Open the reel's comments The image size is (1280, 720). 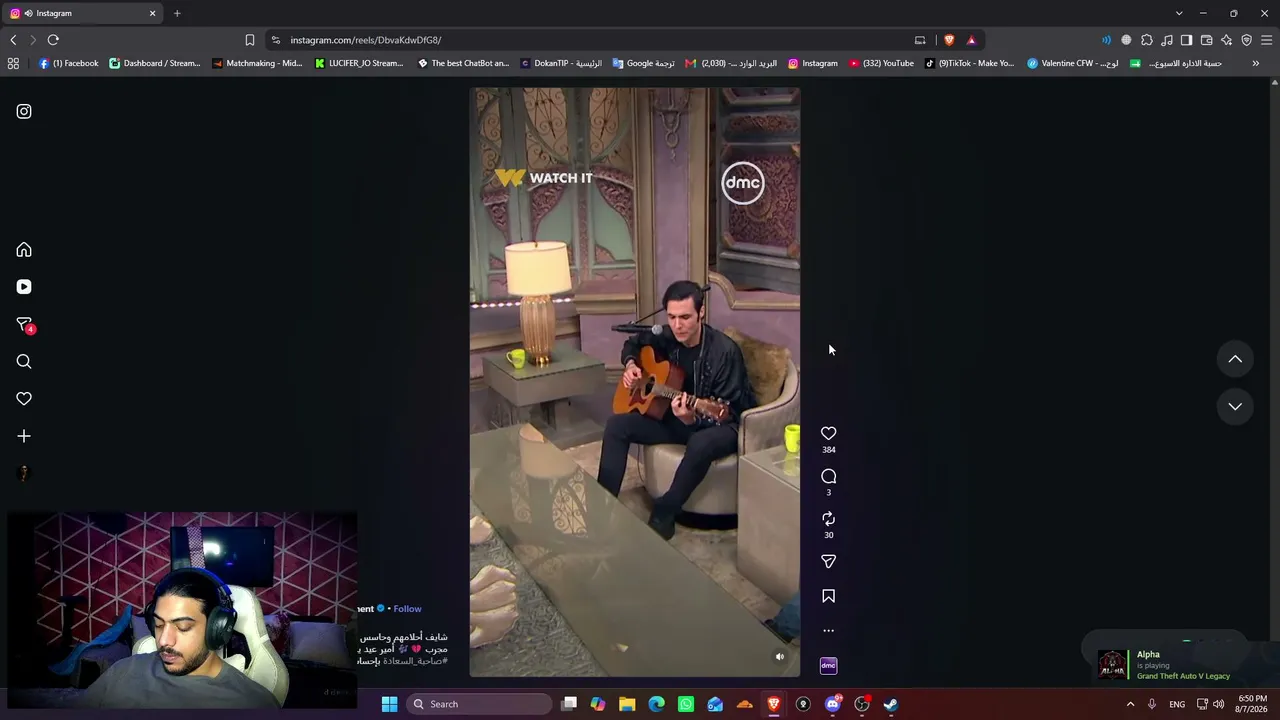click(x=828, y=476)
